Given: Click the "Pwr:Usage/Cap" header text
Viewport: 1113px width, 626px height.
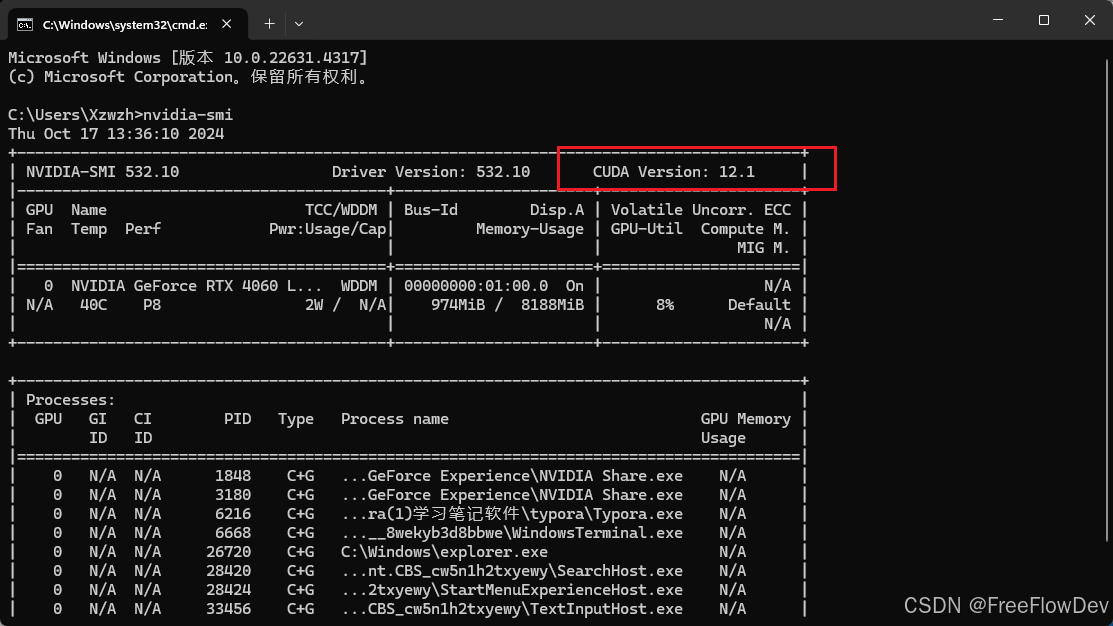Looking at the screenshot, I should [327, 229].
